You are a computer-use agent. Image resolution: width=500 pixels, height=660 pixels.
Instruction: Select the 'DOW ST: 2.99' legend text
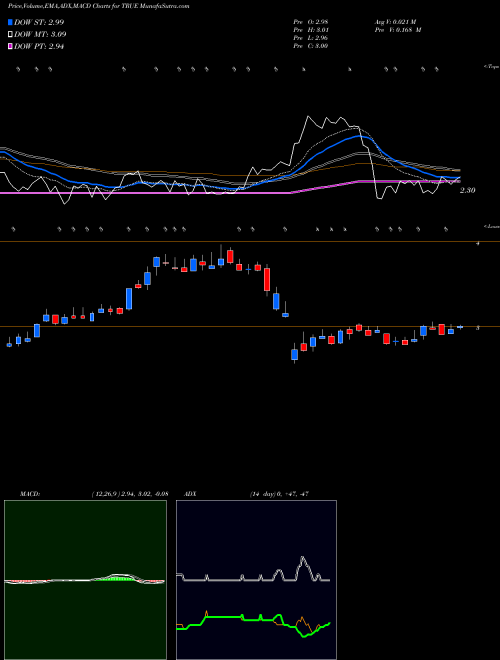[x=39, y=22]
